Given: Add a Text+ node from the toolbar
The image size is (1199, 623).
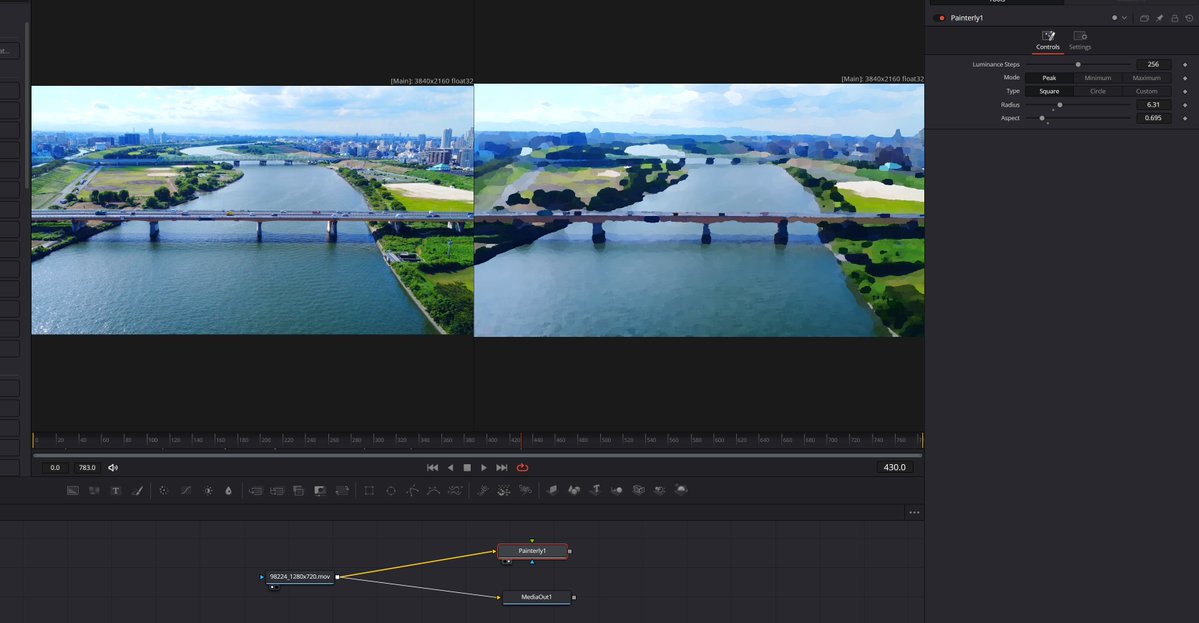Looking at the screenshot, I should (115, 491).
